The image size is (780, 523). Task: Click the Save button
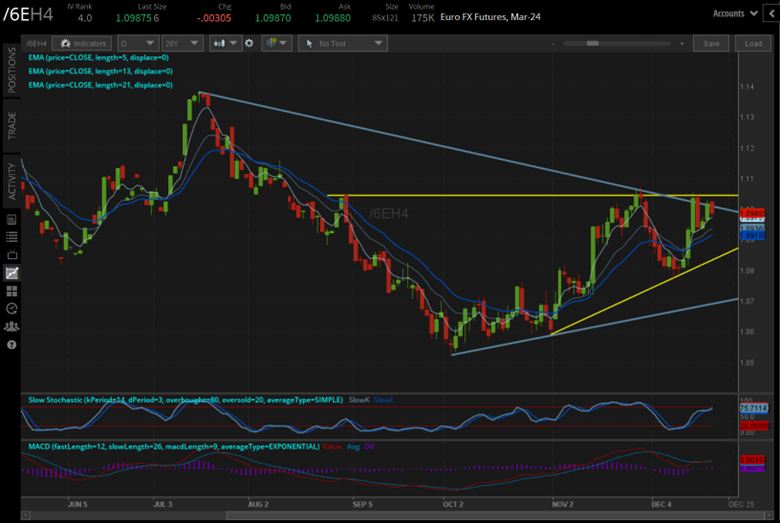click(711, 44)
